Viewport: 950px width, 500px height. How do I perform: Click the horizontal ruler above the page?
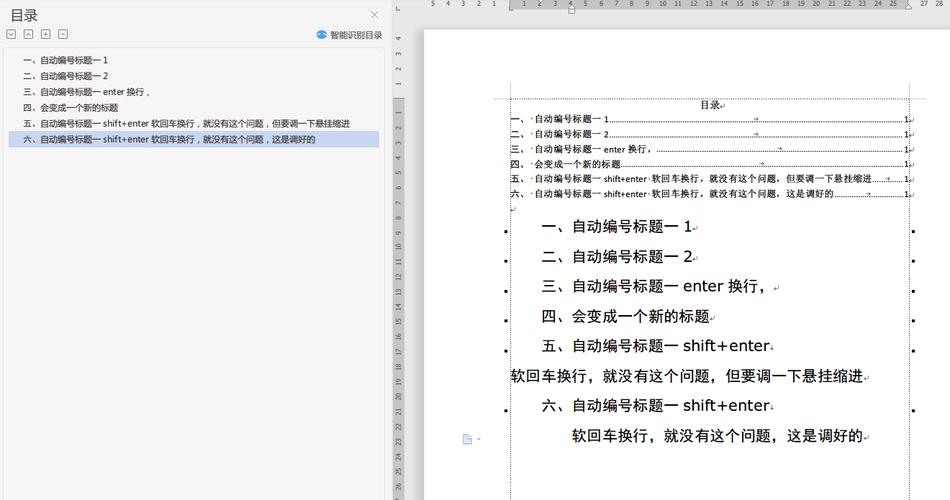click(x=685, y=4)
